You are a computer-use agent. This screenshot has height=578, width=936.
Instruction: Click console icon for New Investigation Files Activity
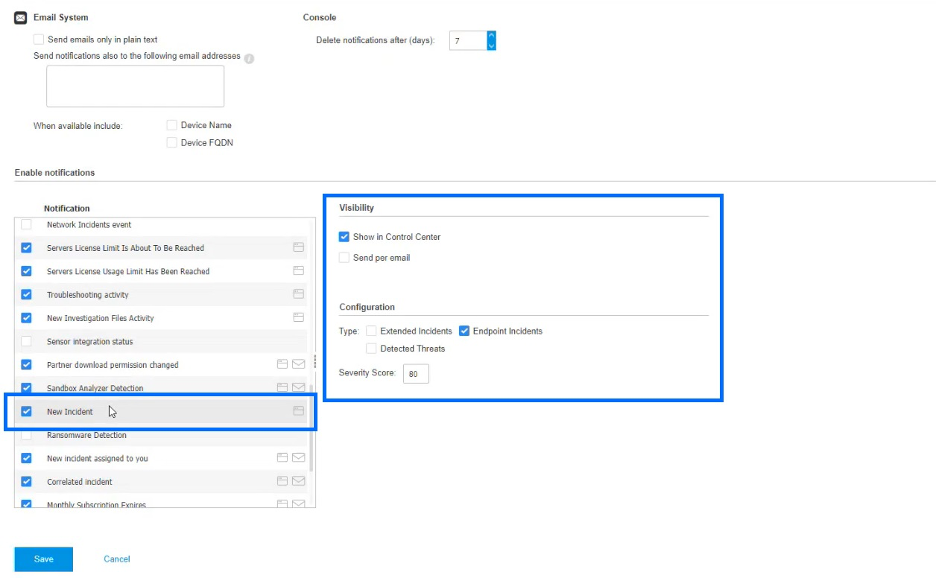298,318
